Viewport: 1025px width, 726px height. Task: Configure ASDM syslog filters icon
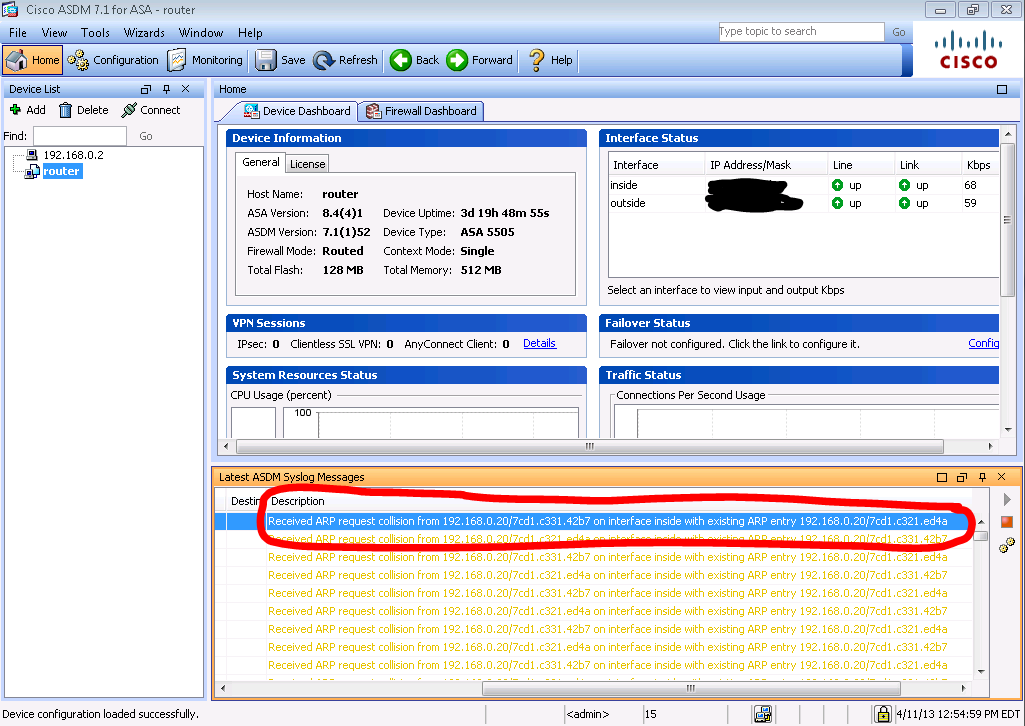pos(1007,545)
